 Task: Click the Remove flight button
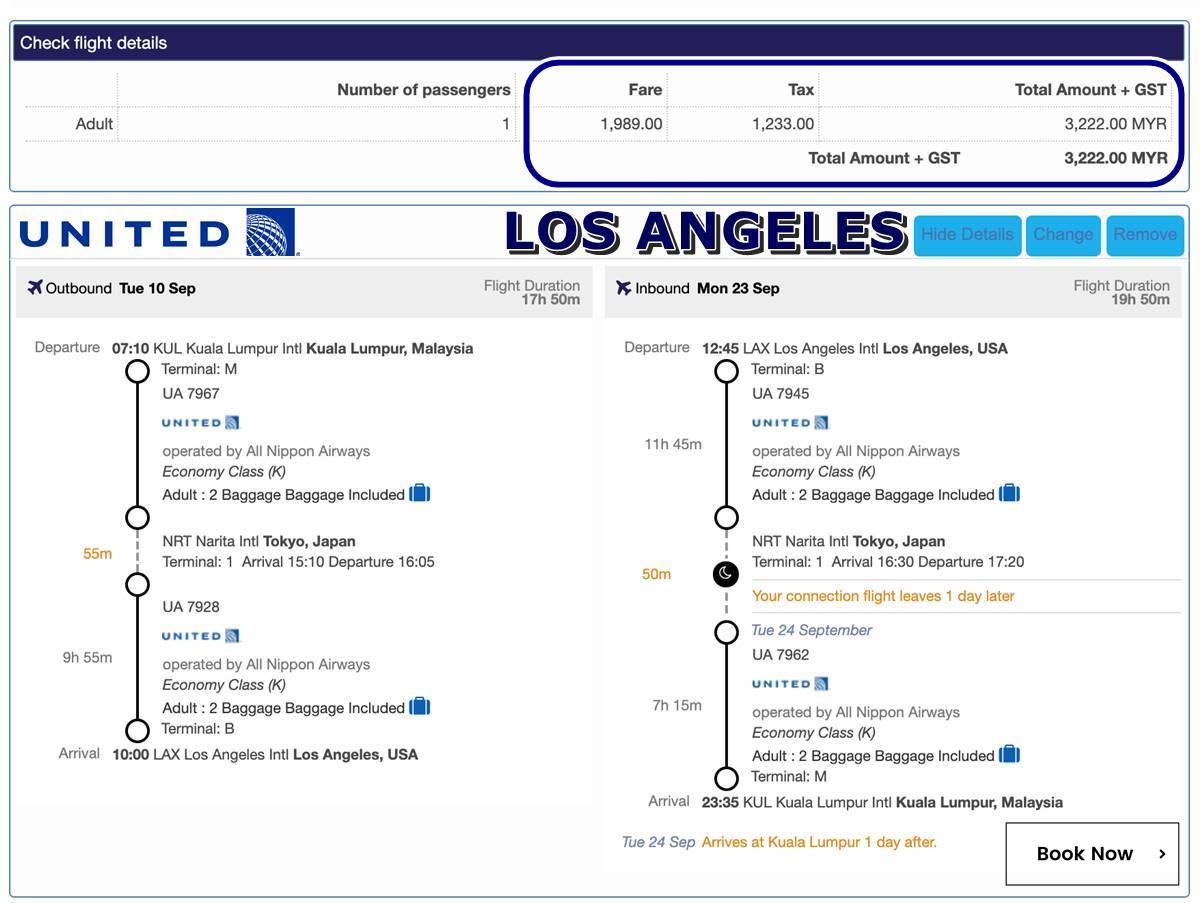point(1145,235)
